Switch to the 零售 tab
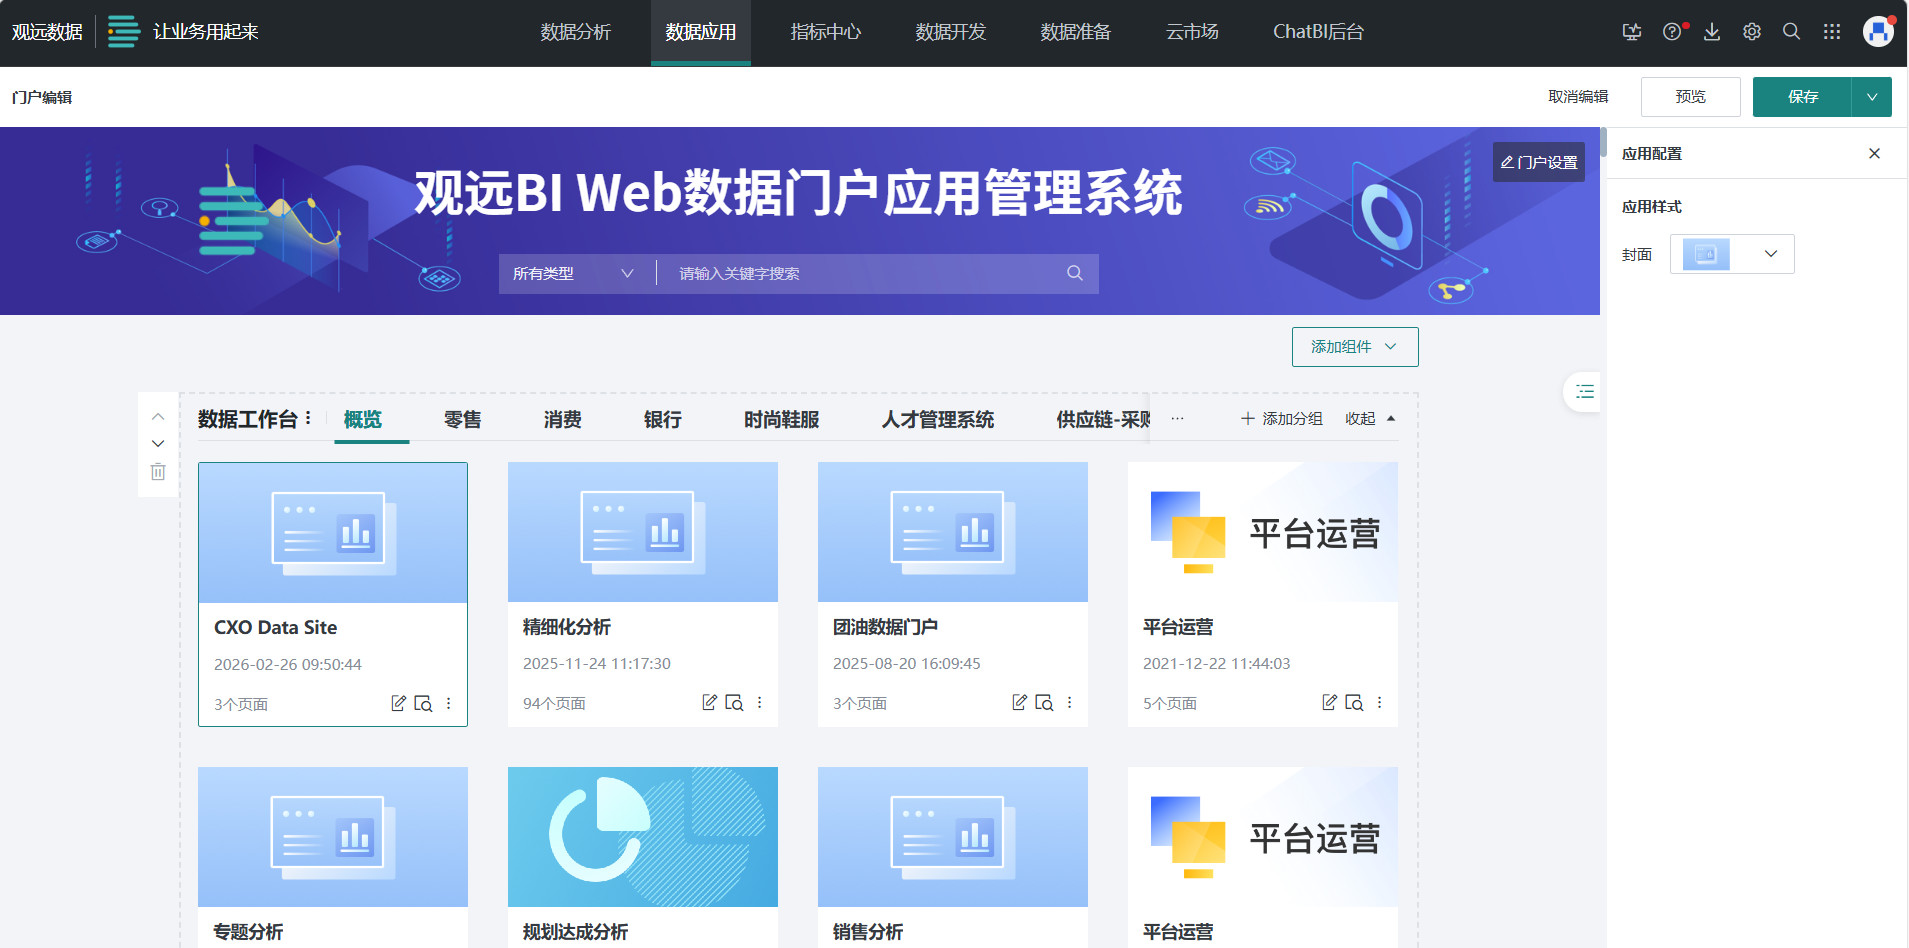Screen dimensions: 1909x948 click(x=462, y=419)
